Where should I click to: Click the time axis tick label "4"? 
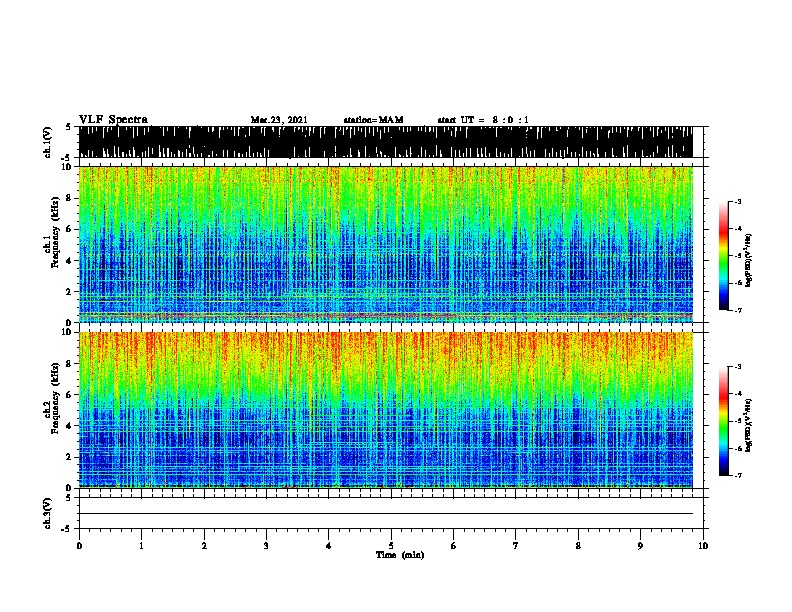[329, 546]
